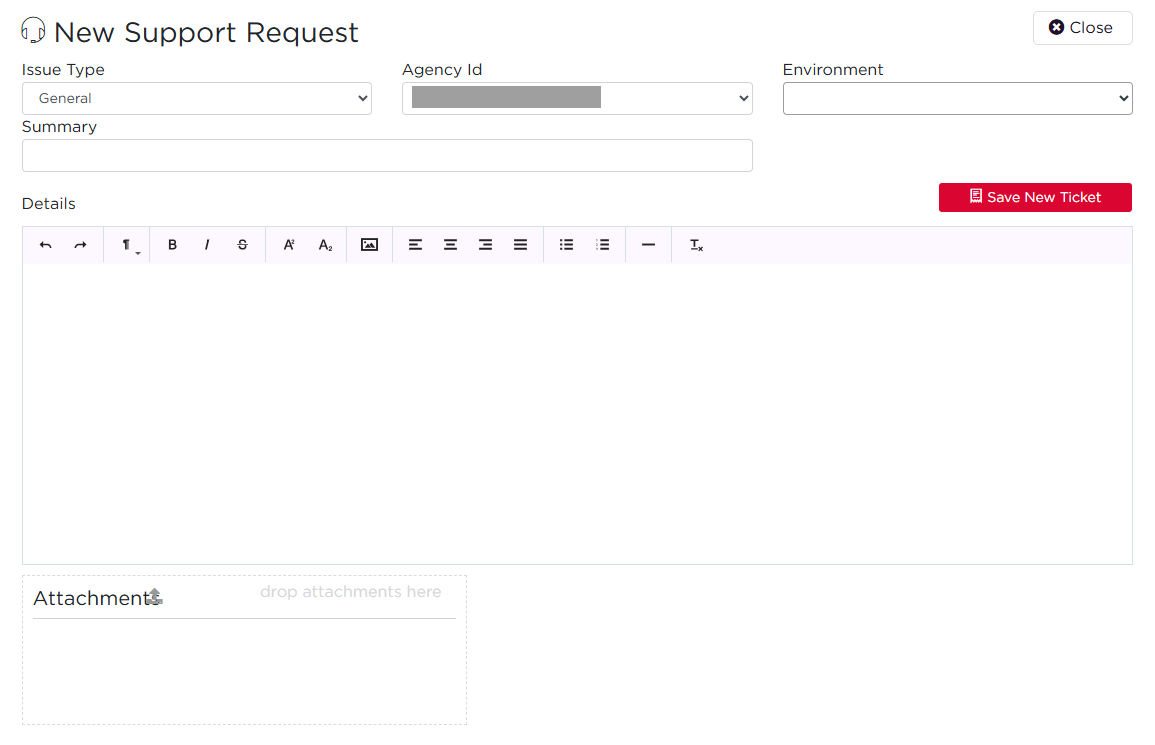
Task: Insert a numbered list
Action: click(x=602, y=245)
